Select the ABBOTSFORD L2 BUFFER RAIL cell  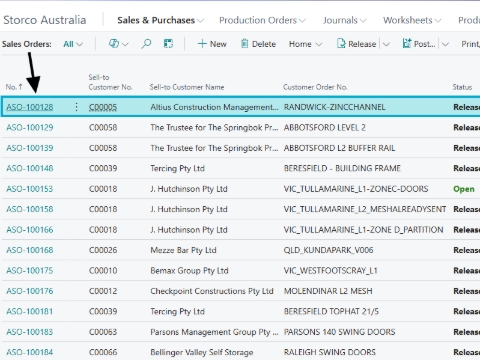pyautogui.click(x=339, y=148)
